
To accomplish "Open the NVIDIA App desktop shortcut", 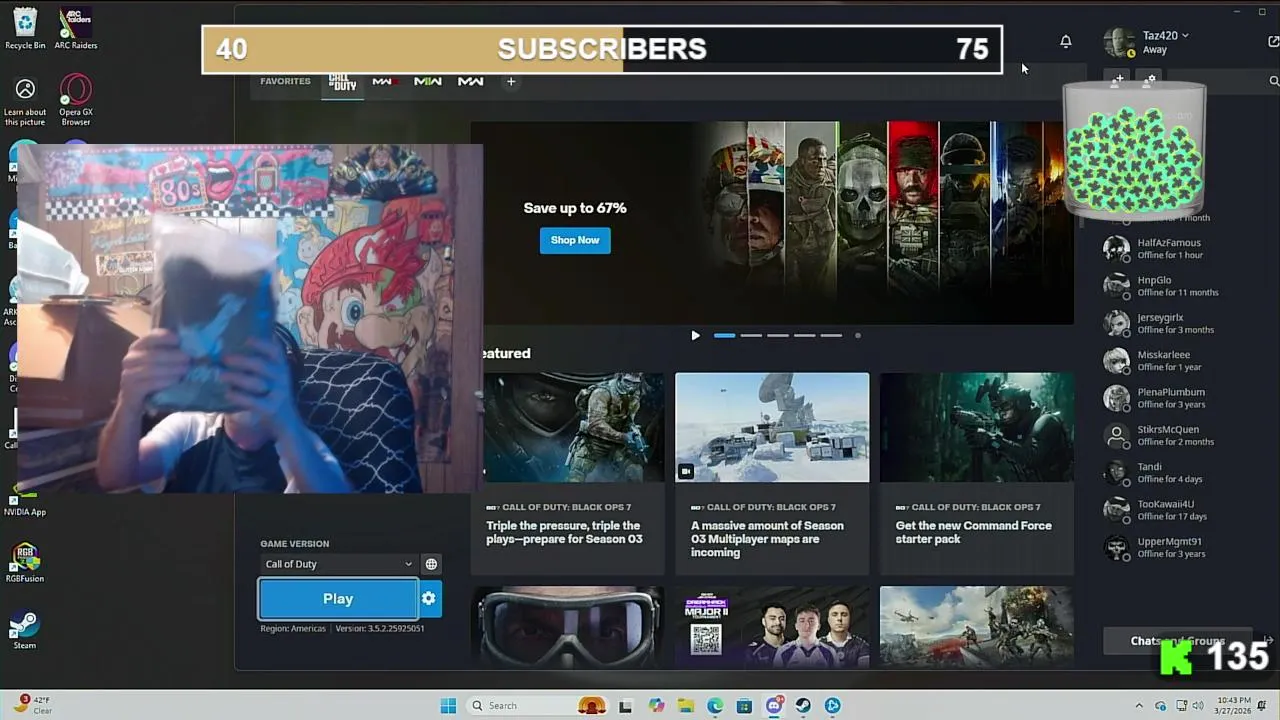I will 25,500.
